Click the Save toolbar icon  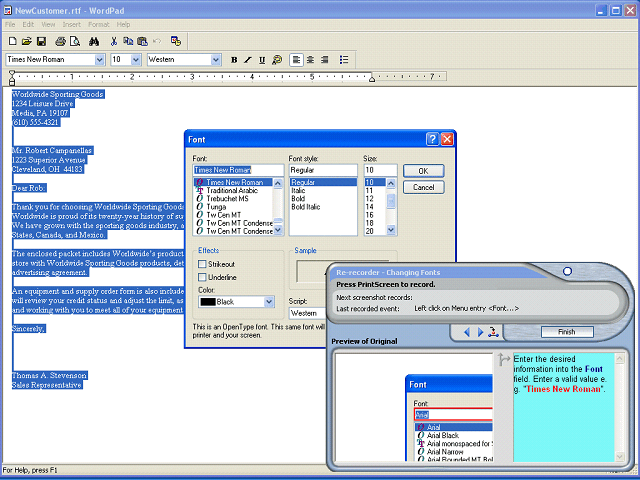pos(41,41)
